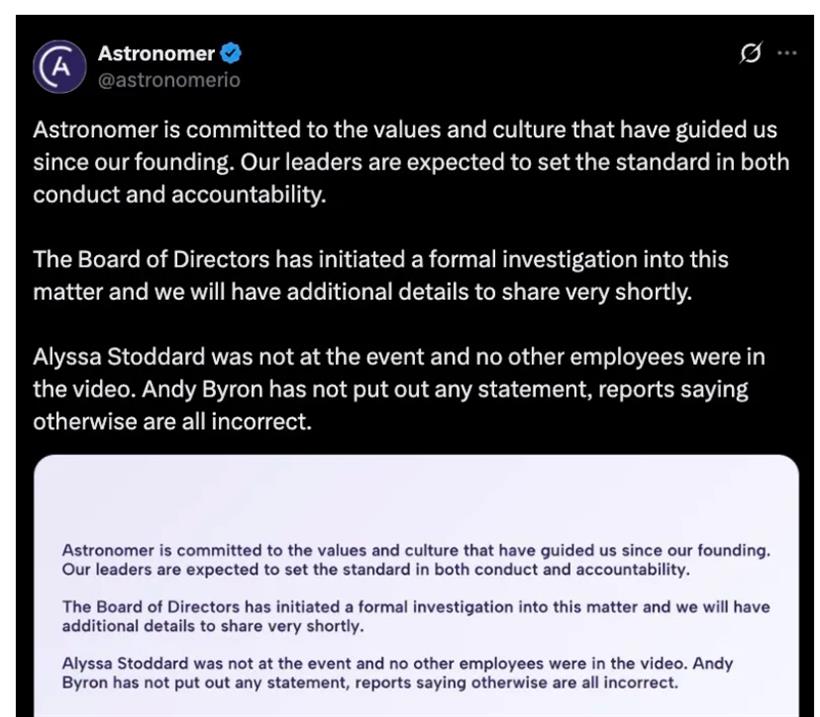Click the image's Board of Directors paragraph
The image size is (820, 717).
pos(416,616)
